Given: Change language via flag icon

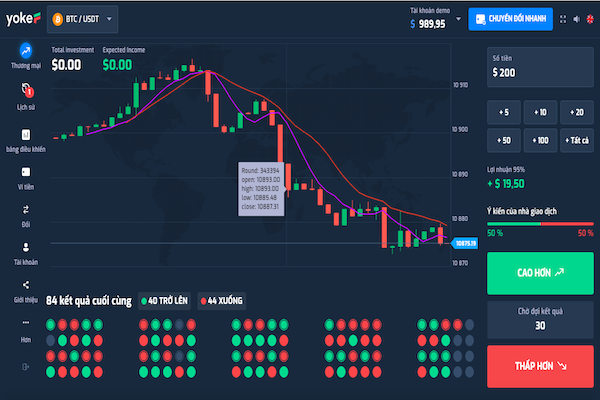Looking at the screenshot, I should [590, 19].
